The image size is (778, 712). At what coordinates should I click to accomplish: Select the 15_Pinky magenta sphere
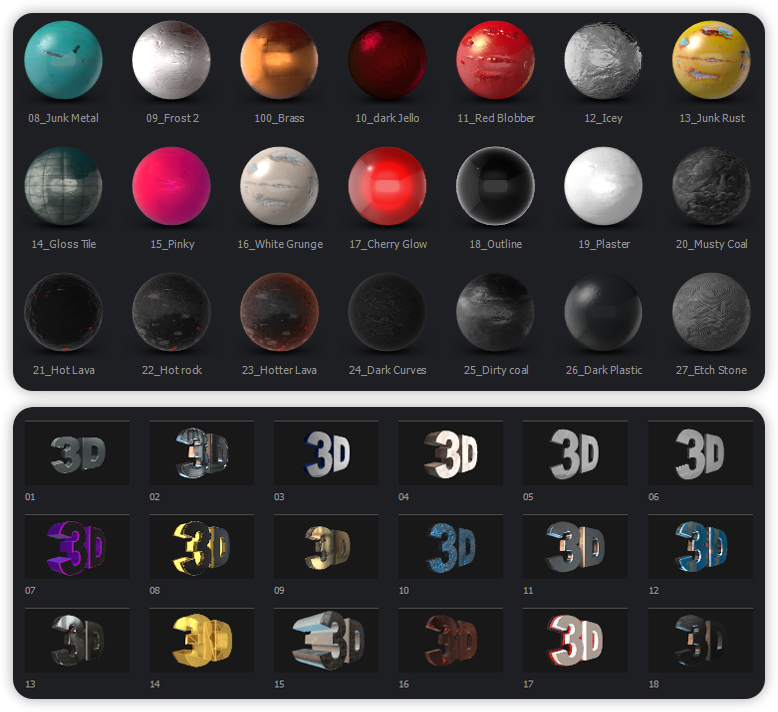(172, 186)
